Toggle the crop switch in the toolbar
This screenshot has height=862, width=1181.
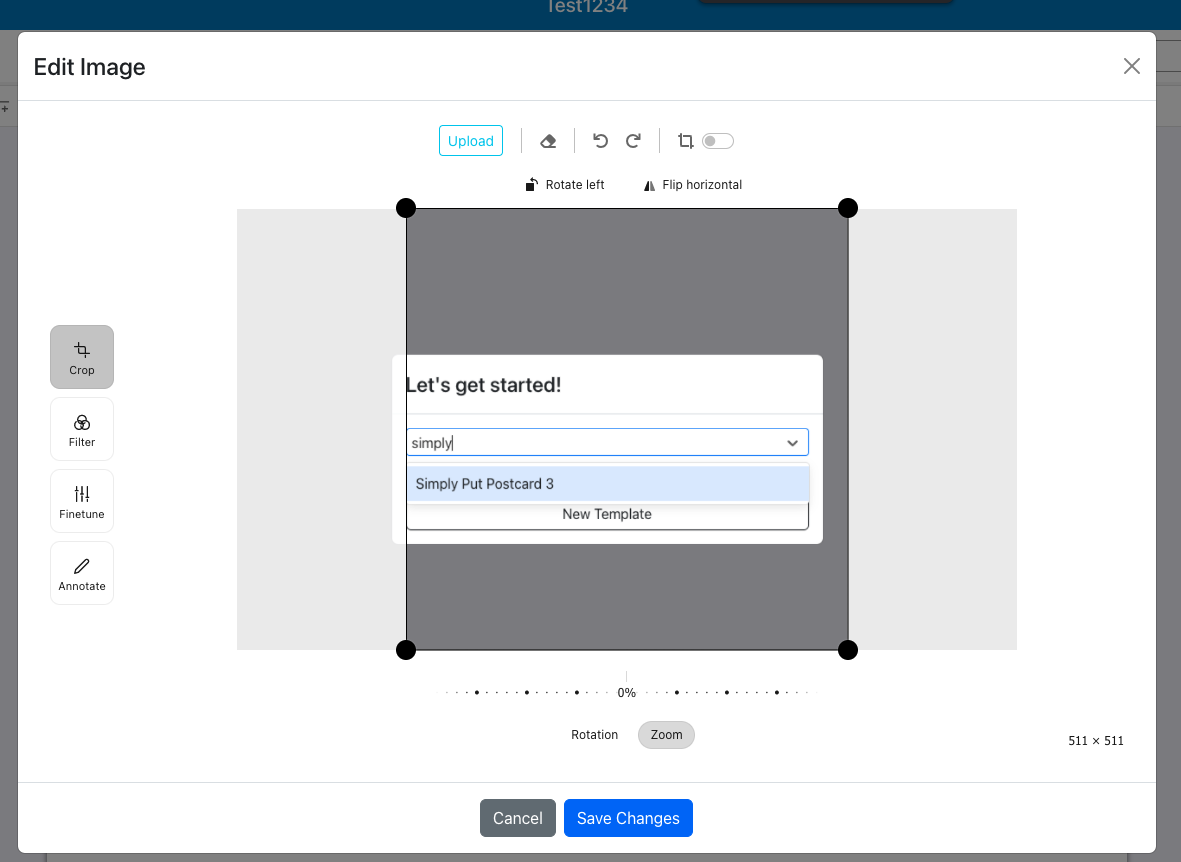[717, 141]
